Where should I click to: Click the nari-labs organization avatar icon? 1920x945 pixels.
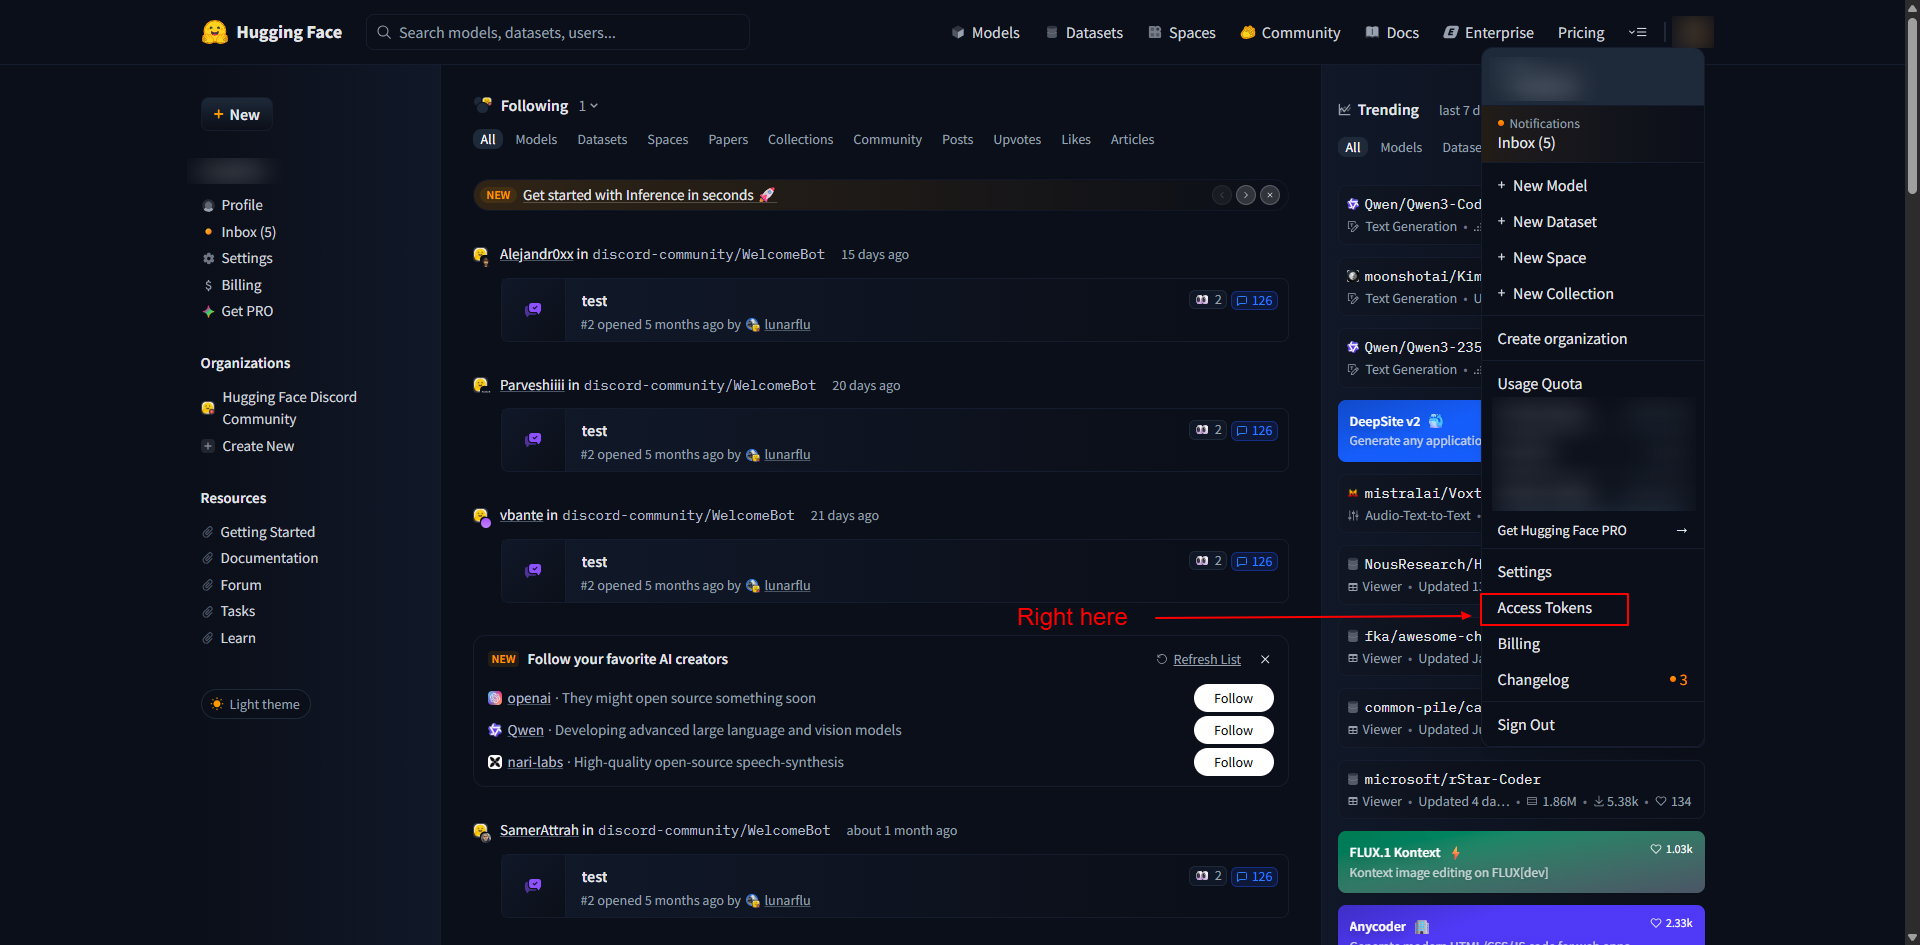pyautogui.click(x=495, y=762)
